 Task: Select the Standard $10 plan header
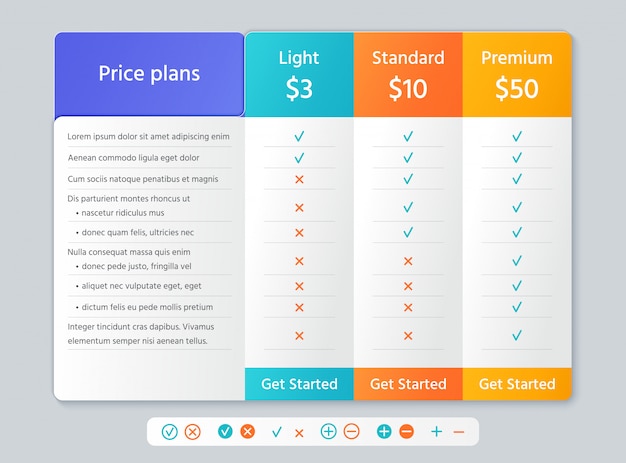[408, 75]
